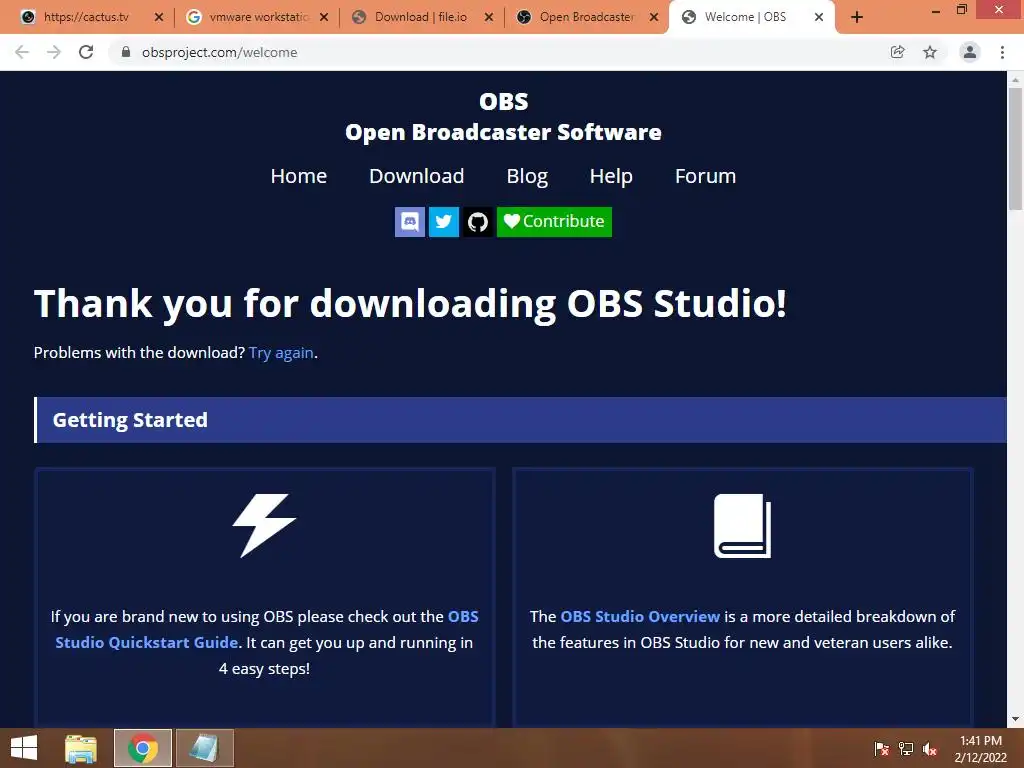Click the scrollbar up arrow
Screen dimensions: 1024x768
point(1015,80)
